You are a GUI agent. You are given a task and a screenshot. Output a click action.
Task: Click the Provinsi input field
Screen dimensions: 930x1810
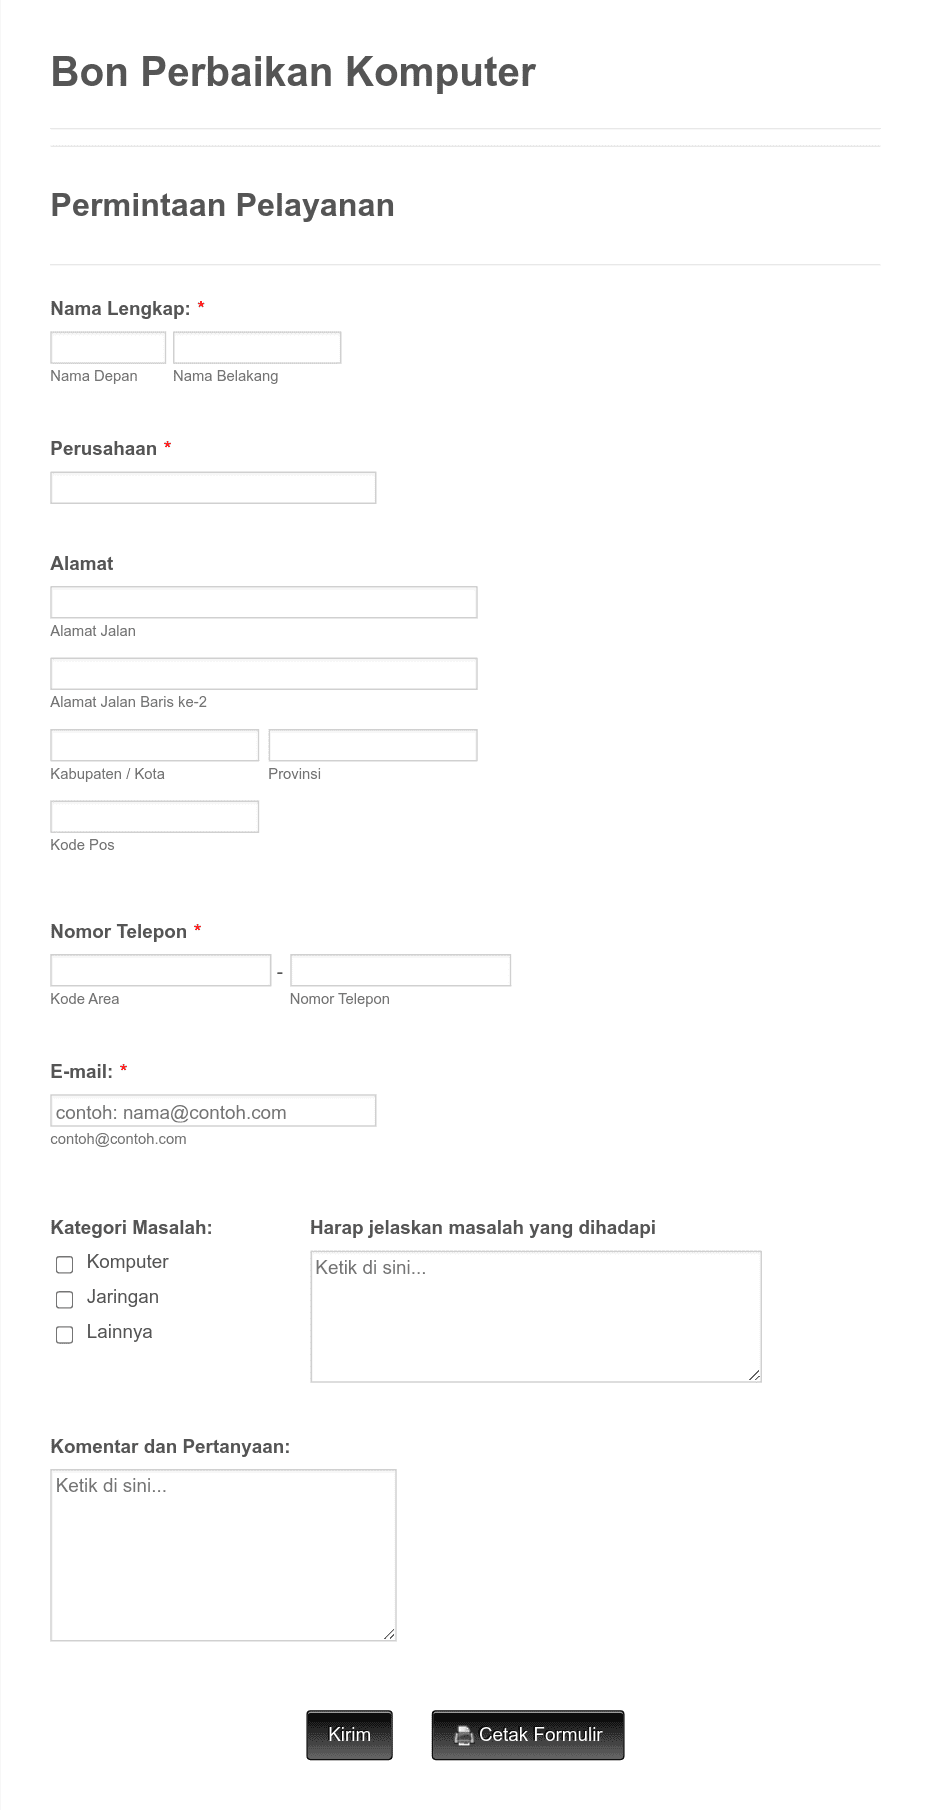(372, 744)
